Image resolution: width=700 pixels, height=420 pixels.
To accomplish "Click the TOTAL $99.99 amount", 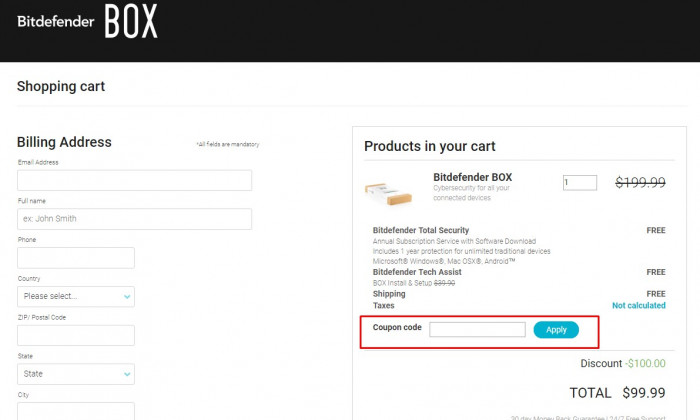I will pyautogui.click(x=644, y=393).
